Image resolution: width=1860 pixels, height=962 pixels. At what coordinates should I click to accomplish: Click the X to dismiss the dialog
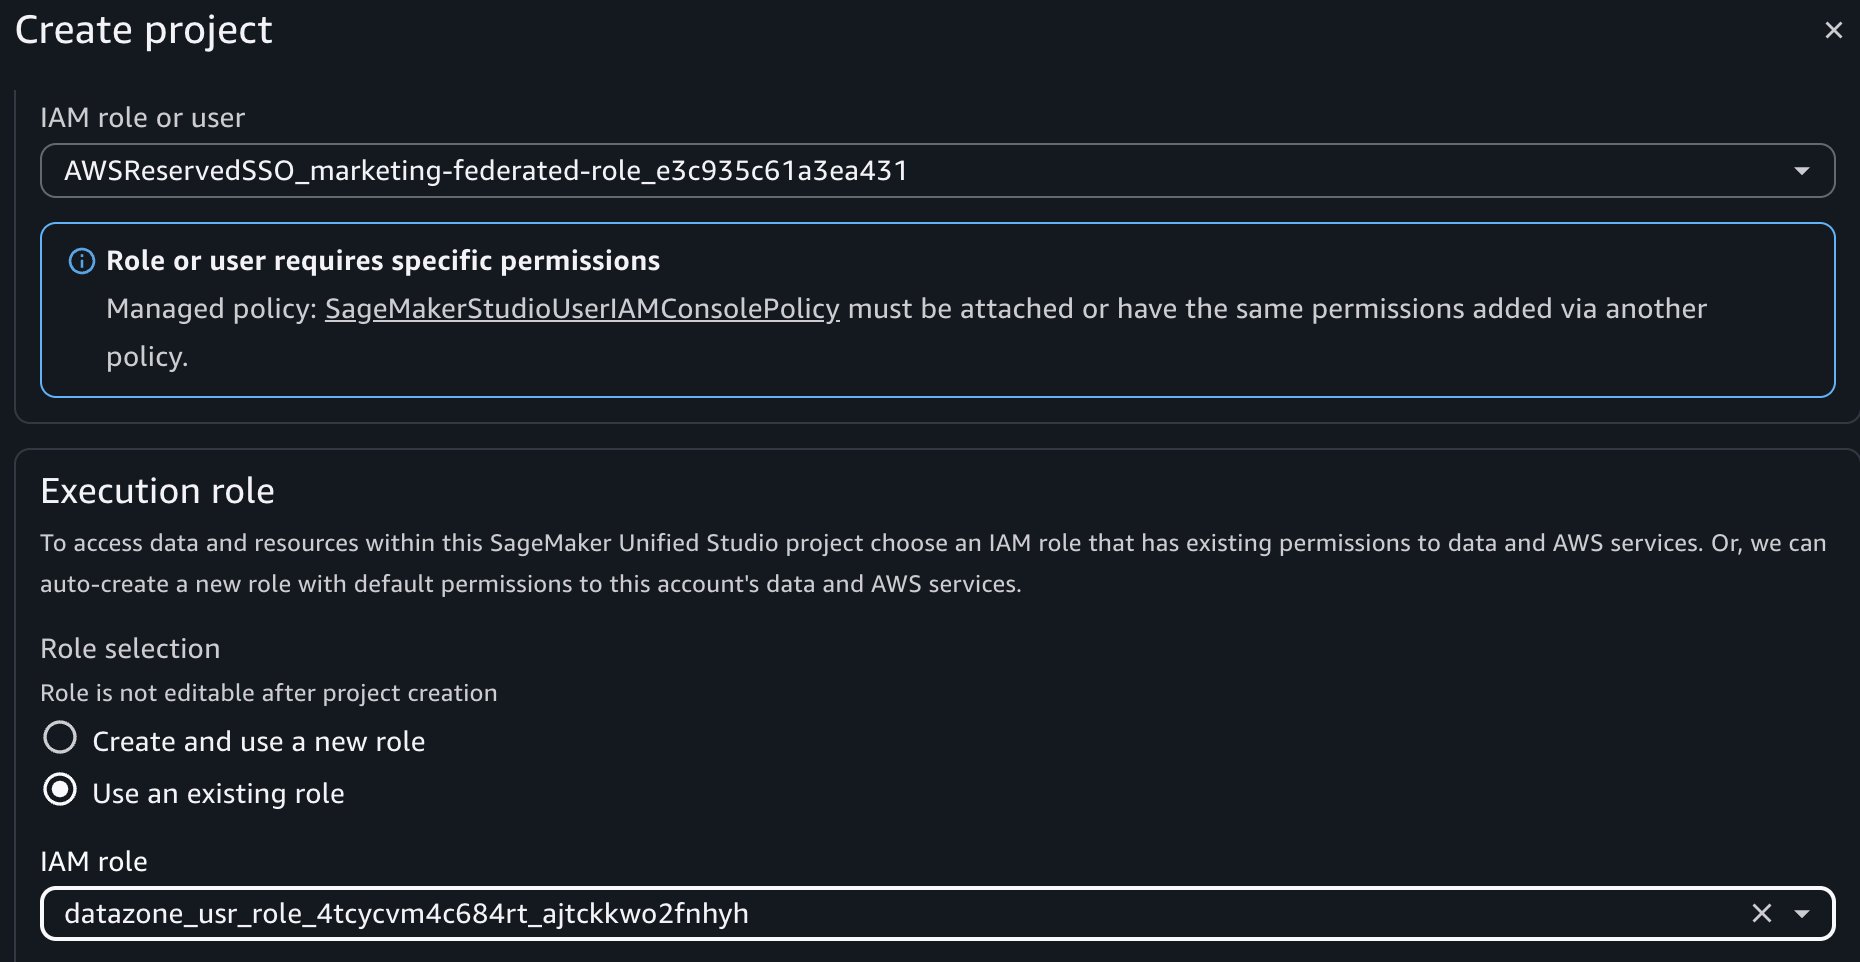[x=1833, y=30]
